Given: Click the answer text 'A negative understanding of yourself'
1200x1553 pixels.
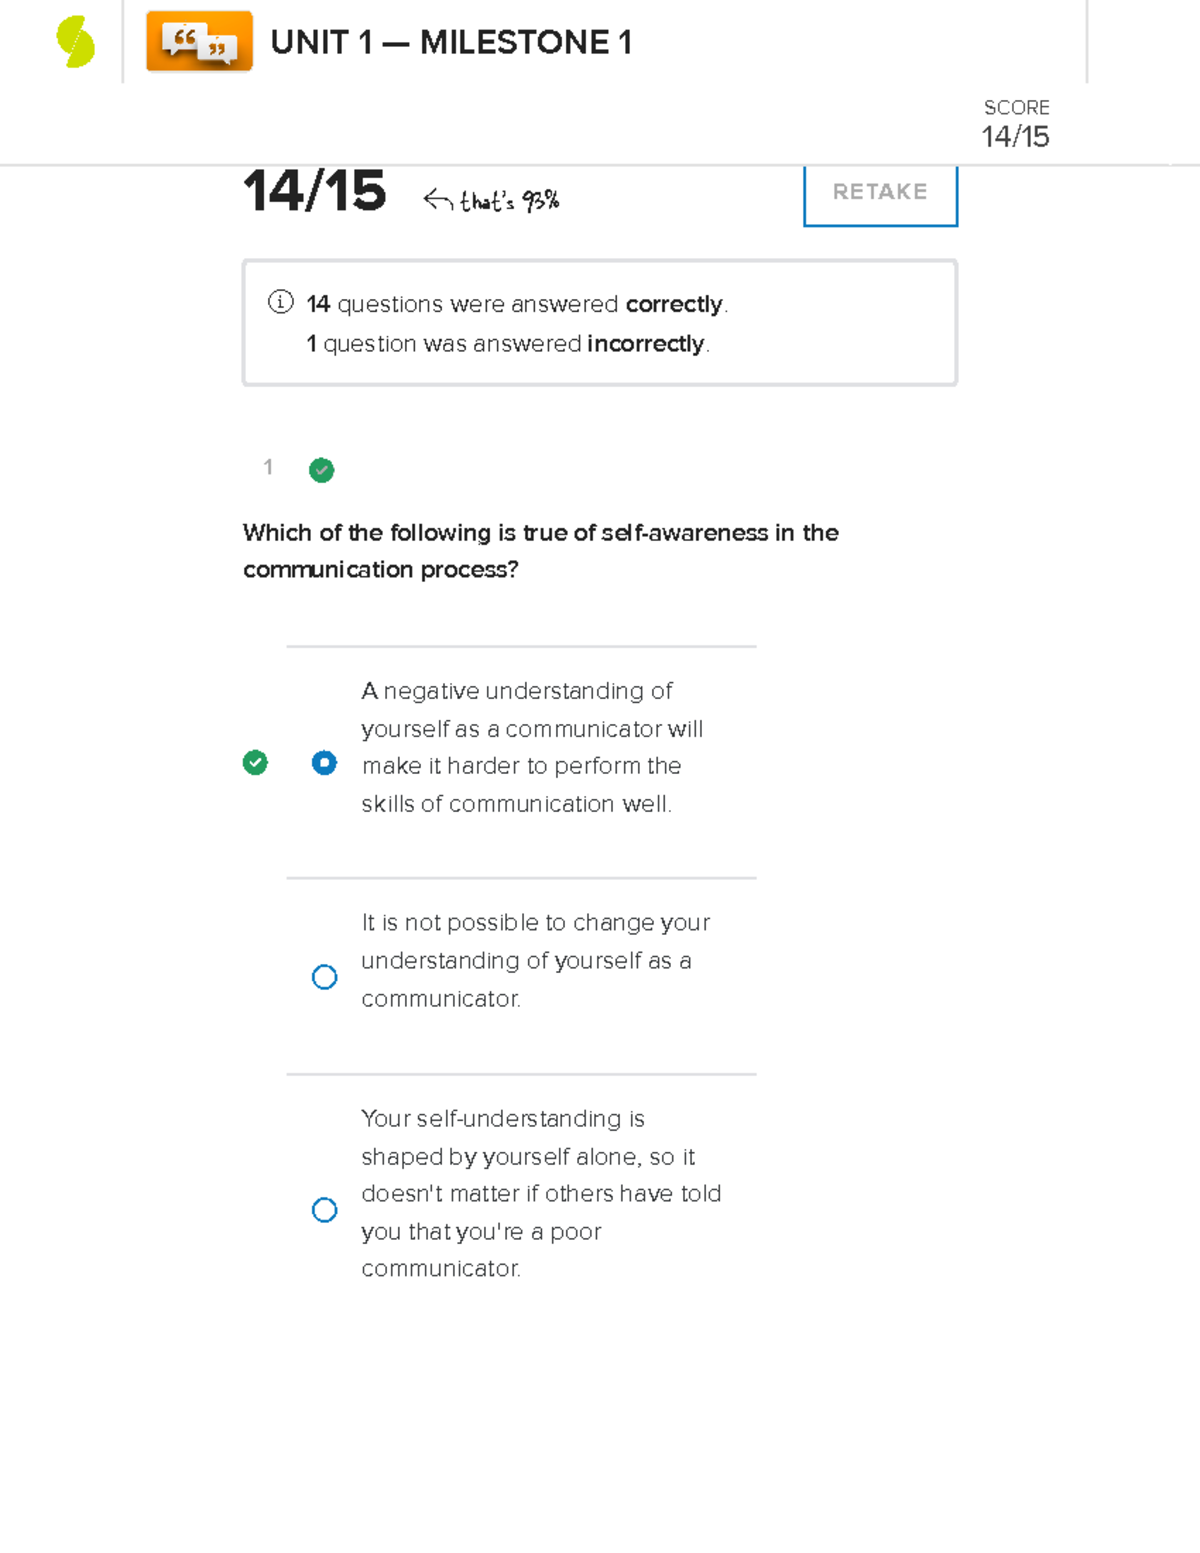Looking at the screenshot, I should click(532, 747).
